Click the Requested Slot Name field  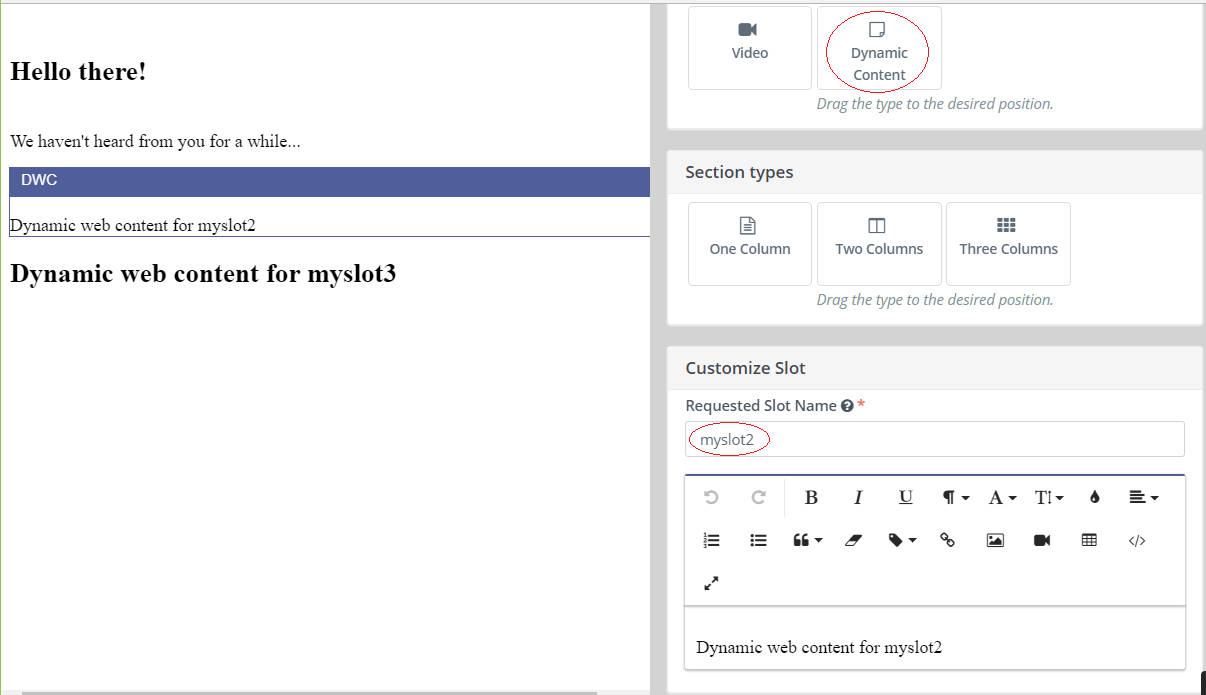935,439
